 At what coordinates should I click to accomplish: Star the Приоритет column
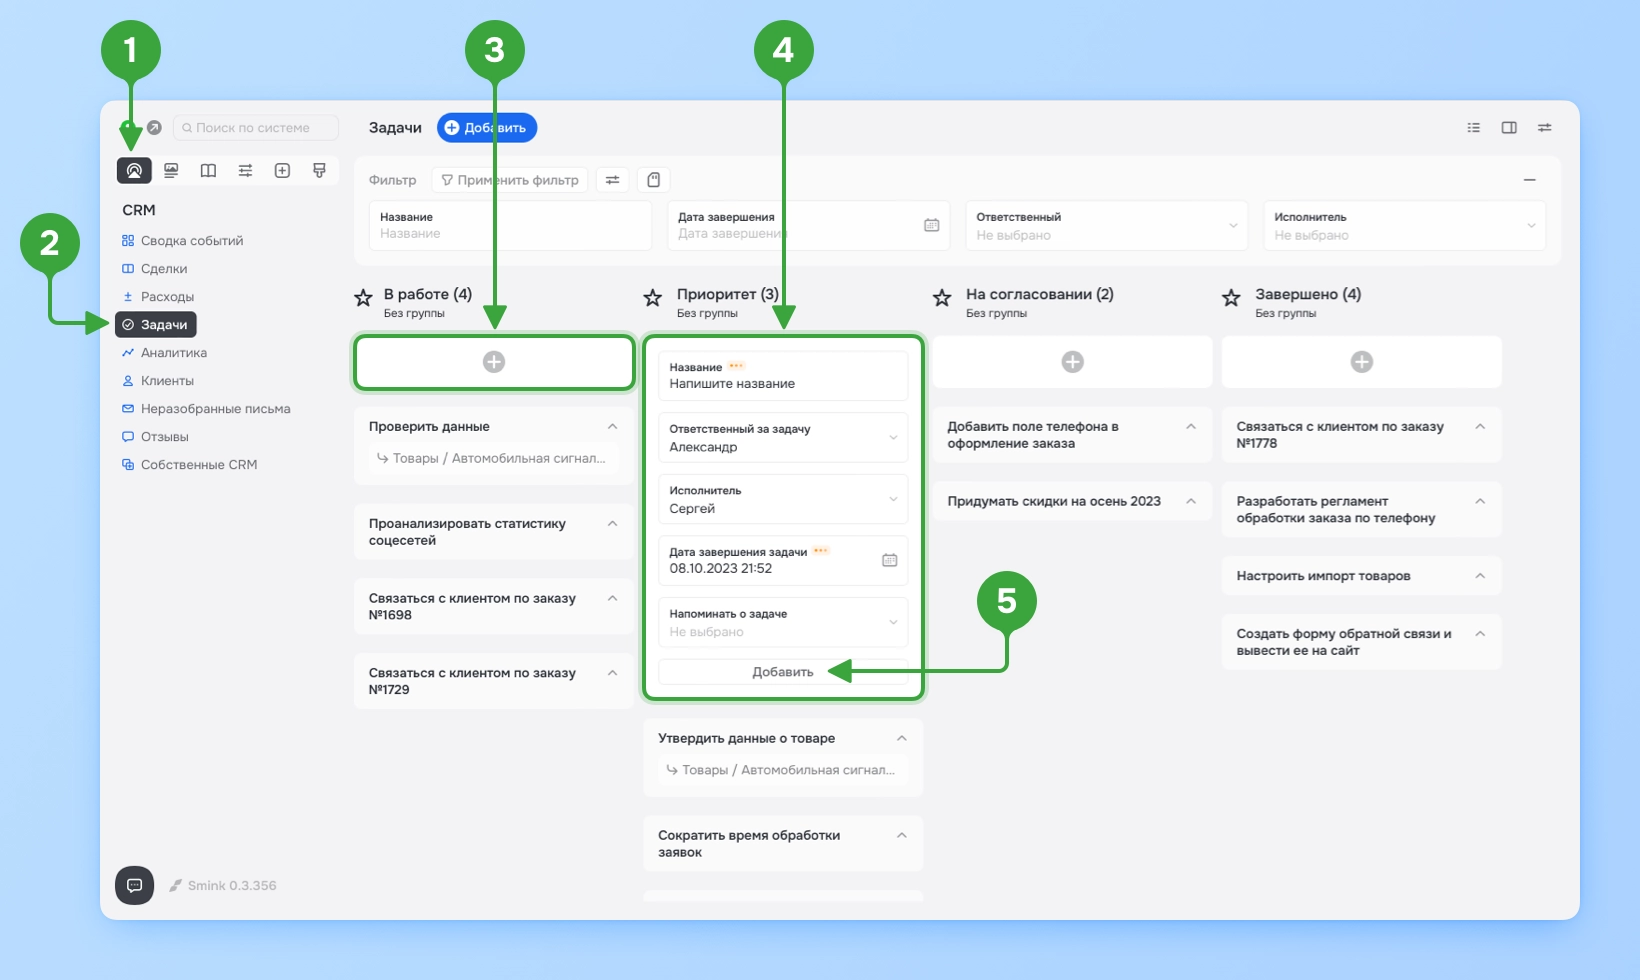point(652,298)
